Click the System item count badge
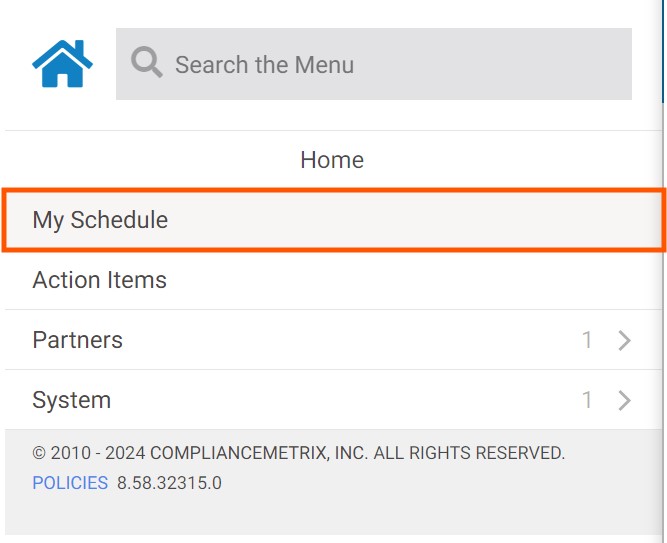The width and height of the screenshot is (667, 543). (588, 400)
